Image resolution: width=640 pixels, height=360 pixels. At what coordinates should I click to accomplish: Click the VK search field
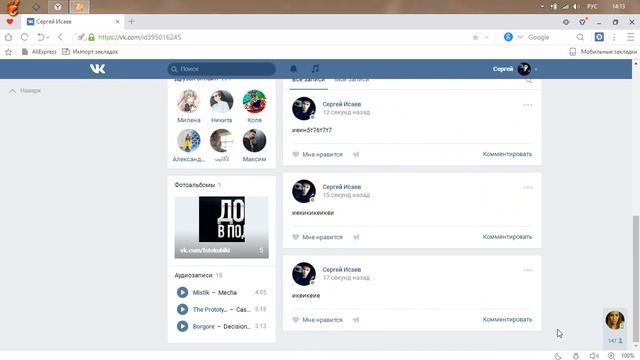[222, 69]
